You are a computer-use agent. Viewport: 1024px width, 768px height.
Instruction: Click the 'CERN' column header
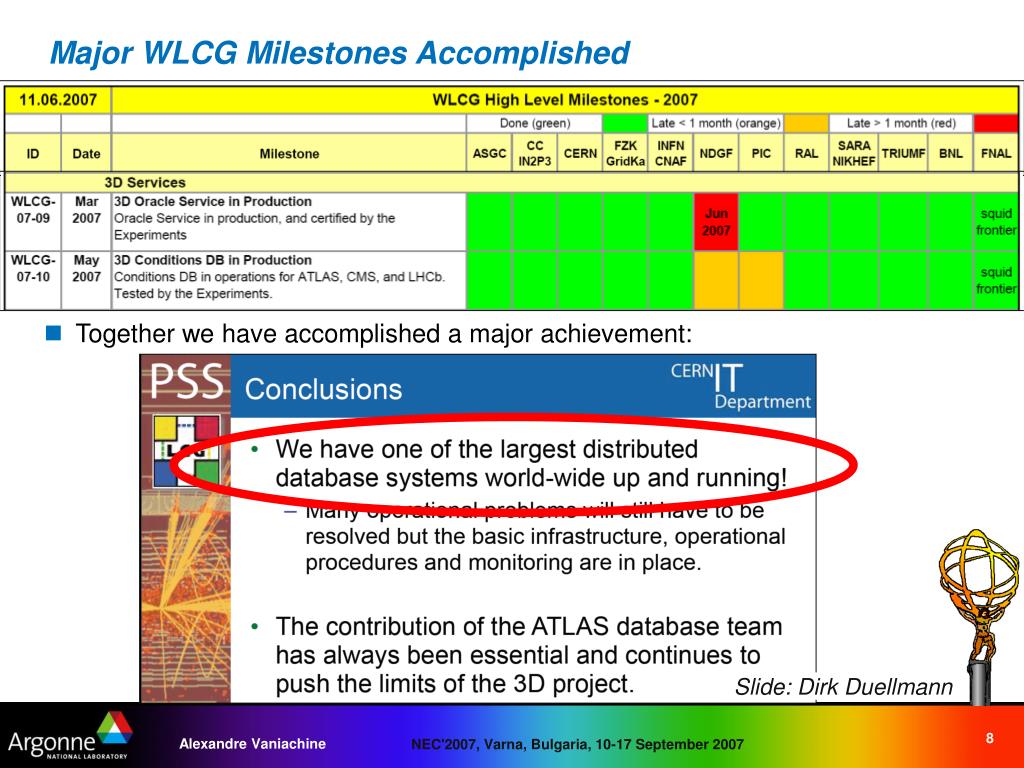tap(580, 153)
